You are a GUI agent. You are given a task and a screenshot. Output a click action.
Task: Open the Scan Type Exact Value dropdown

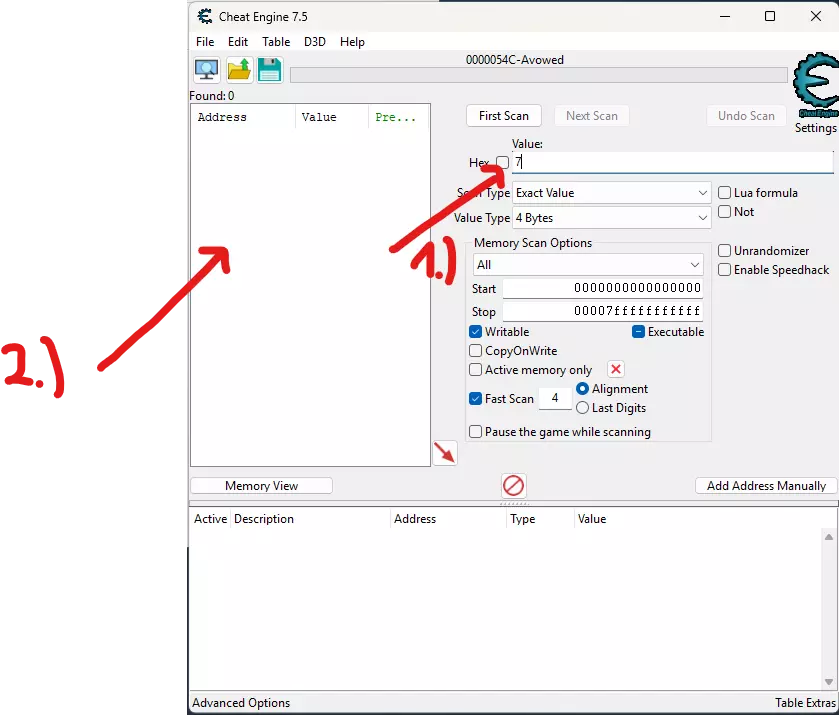(612, 193)
